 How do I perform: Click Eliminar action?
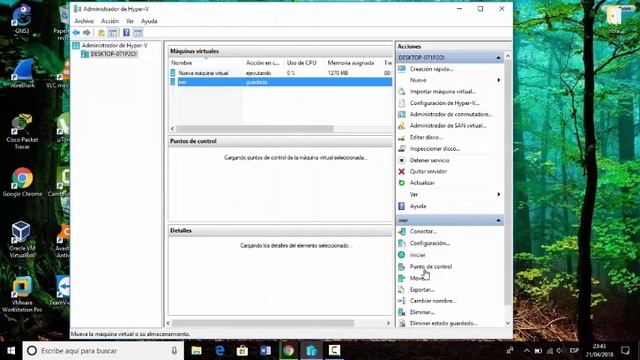coord(422,312)
